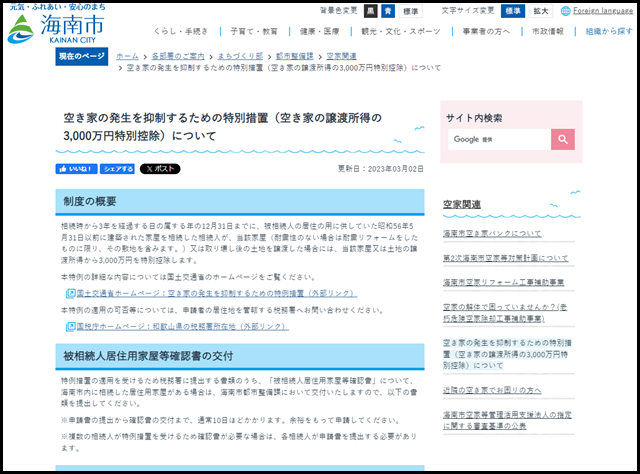Click the X ポスト post button

pyautogui.click(x=160, y=169)
